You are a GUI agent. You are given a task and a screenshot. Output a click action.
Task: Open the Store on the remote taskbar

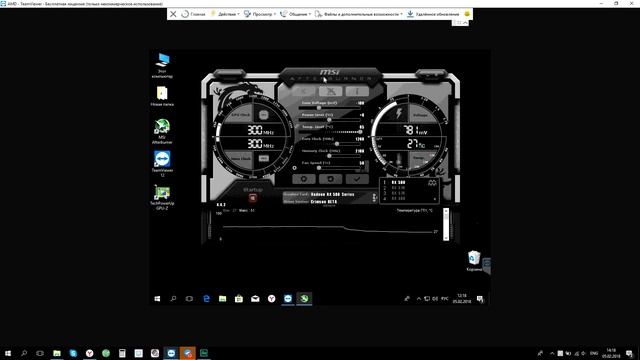(x=239, y=299)
